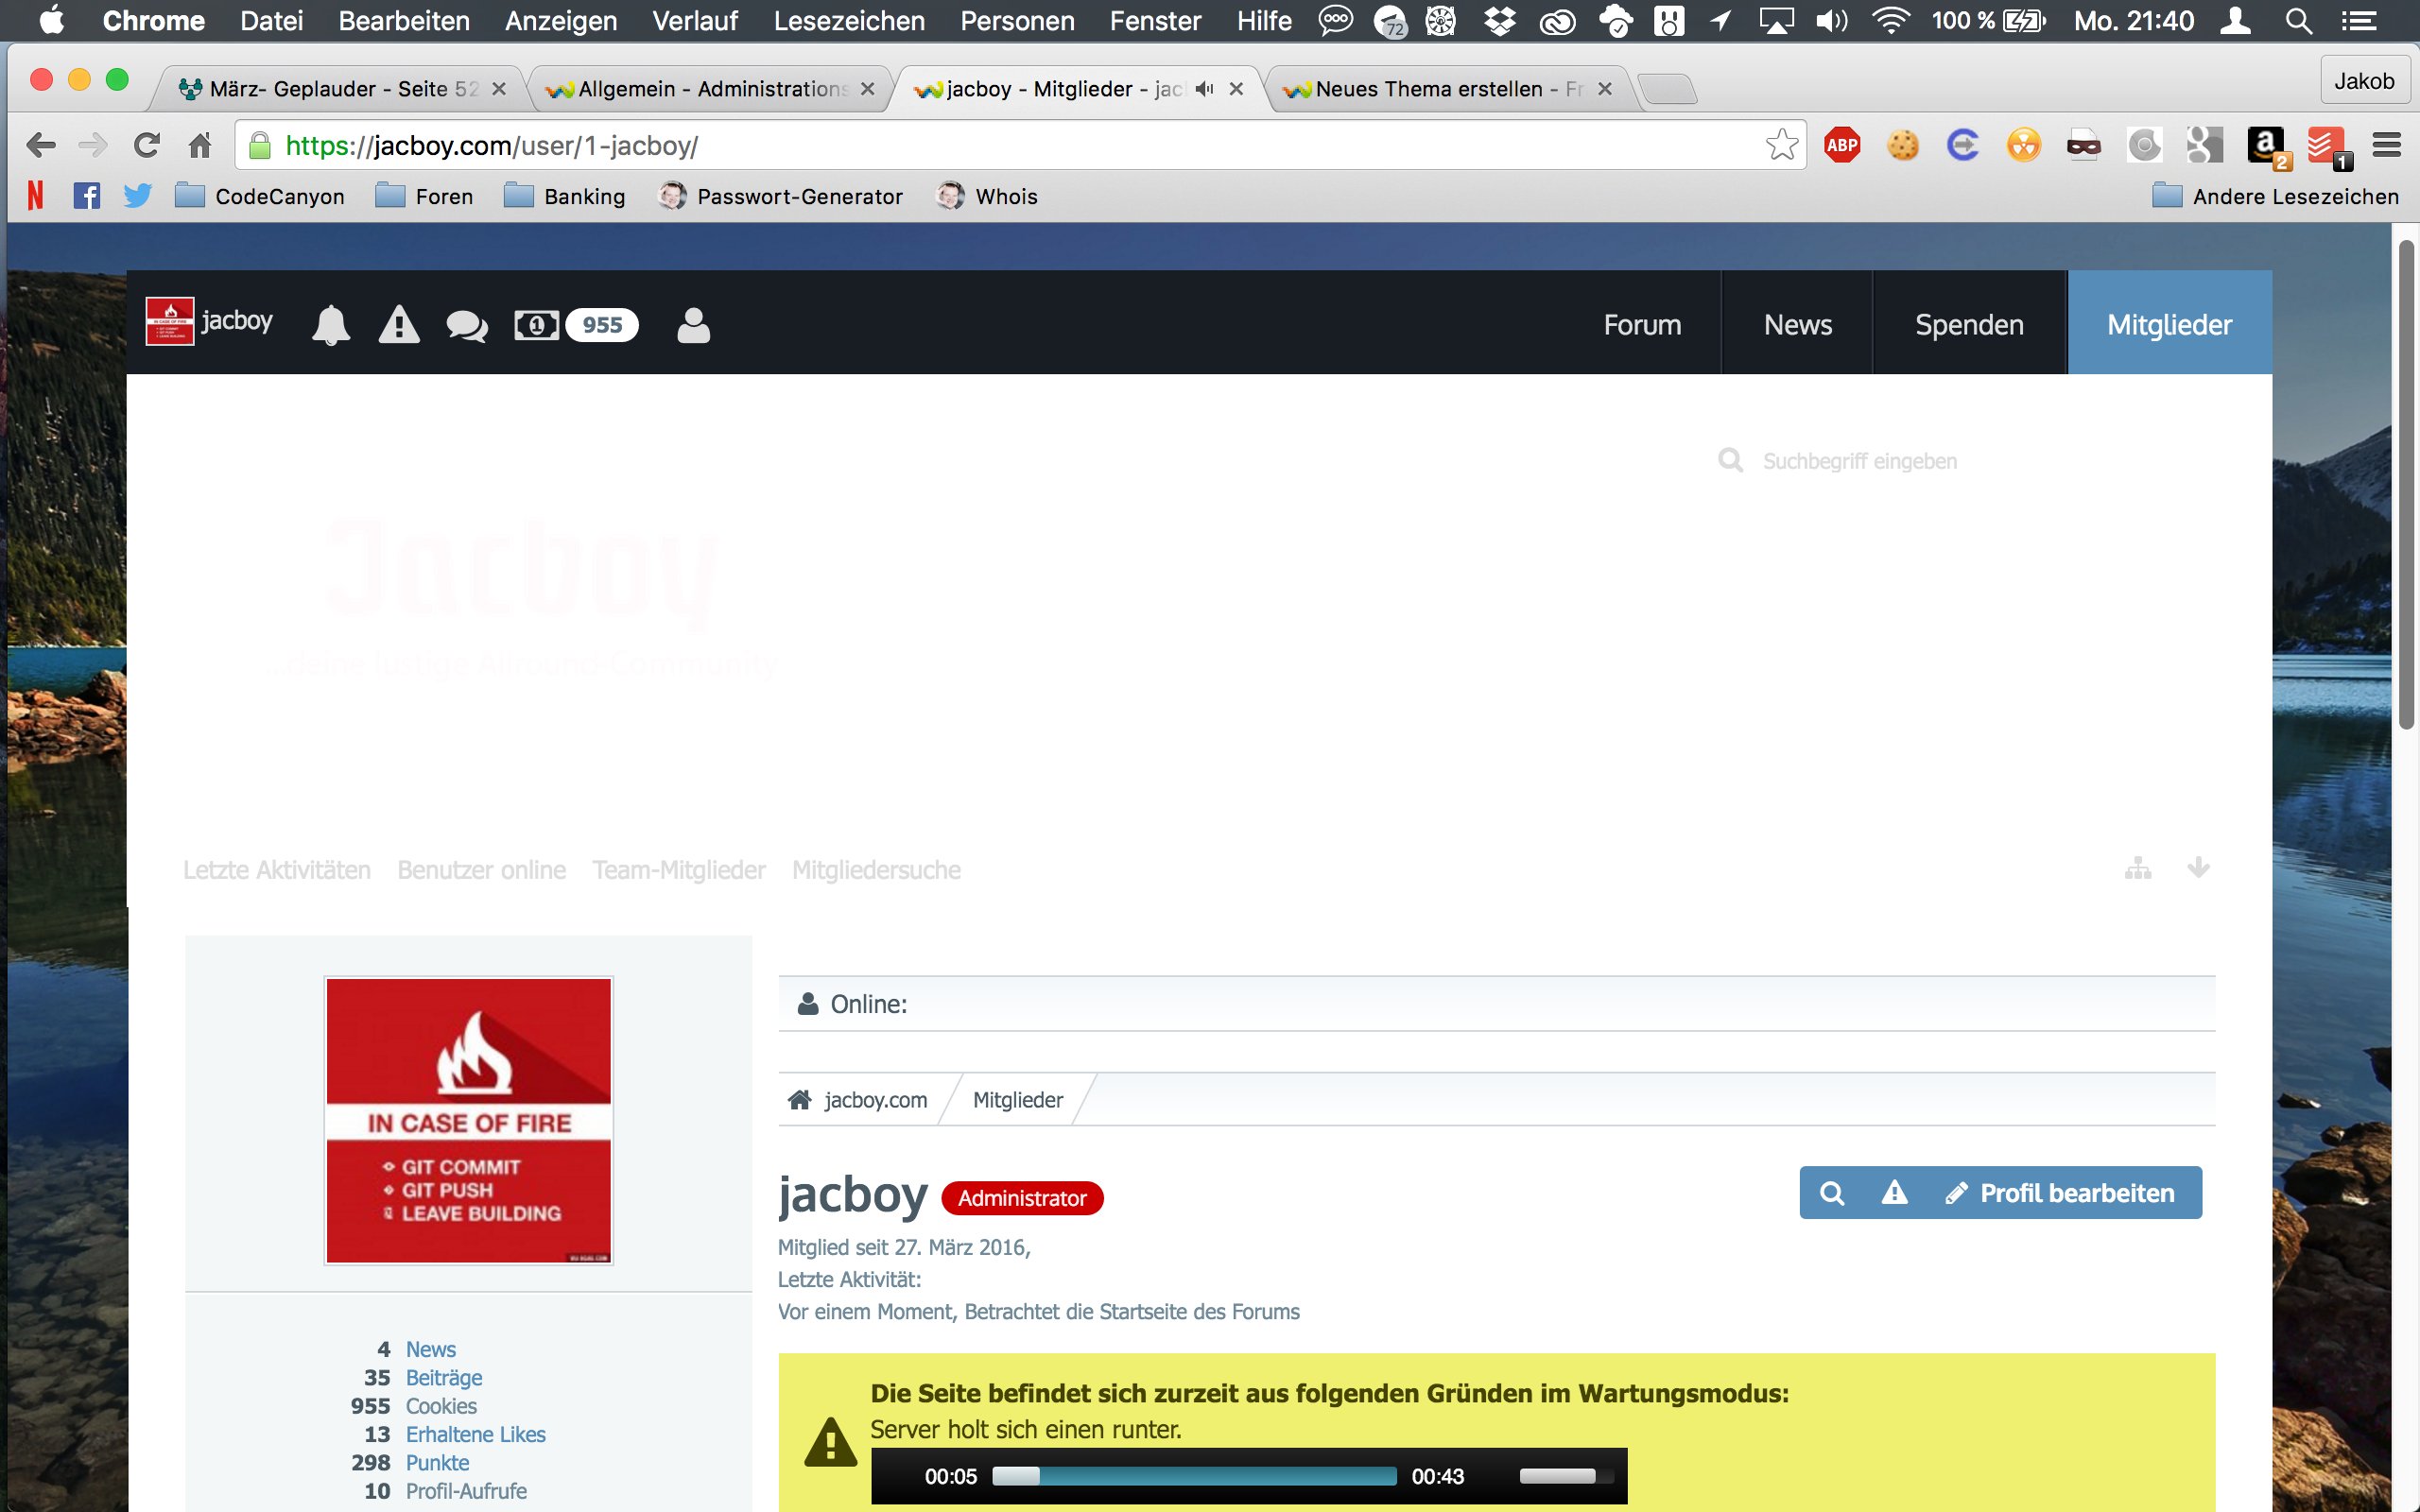This screenshot has height=1512, width=2420.
Task: Open the Foren bookmarks folder
Action: (x=424, y=196)
